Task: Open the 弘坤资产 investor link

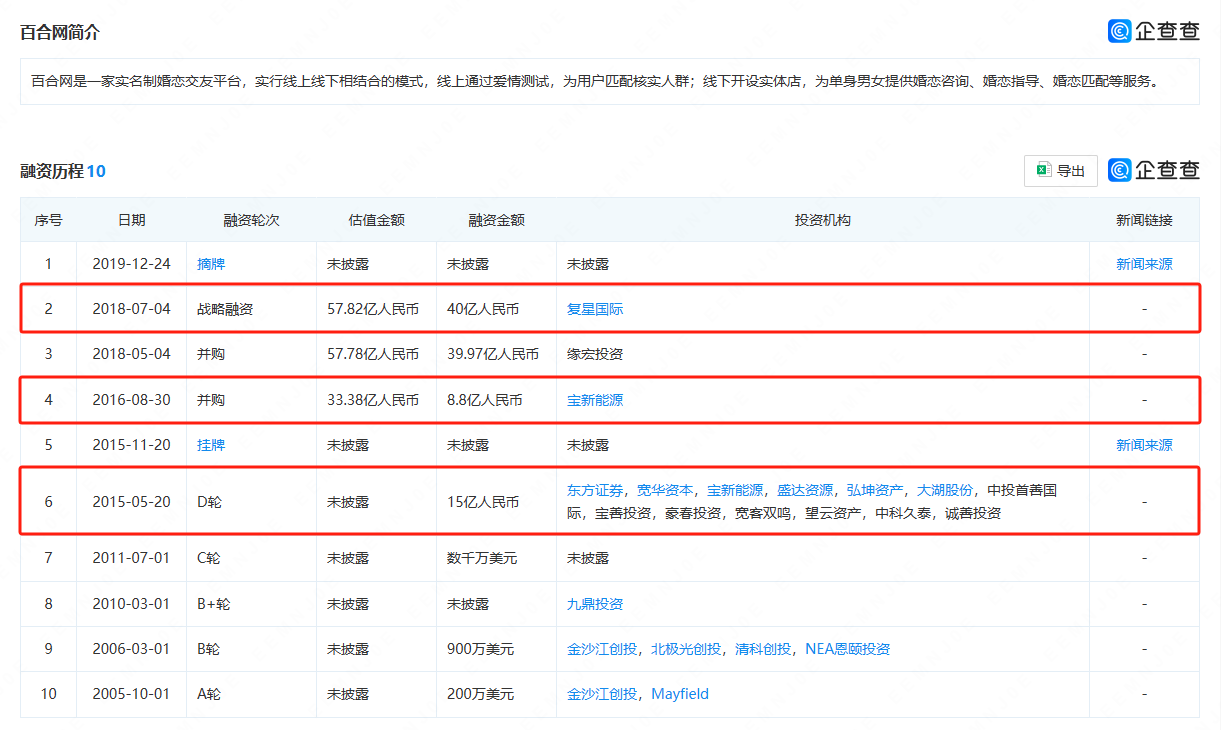Action: point(875,490)
